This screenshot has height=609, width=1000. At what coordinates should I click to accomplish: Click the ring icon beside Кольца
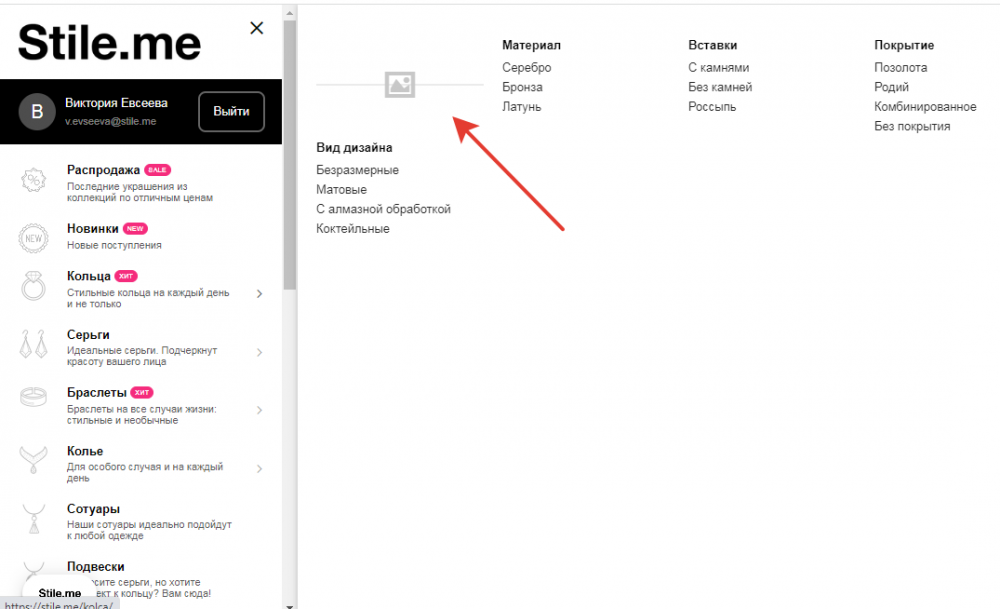pyautogui.click(x=34, y=286)
